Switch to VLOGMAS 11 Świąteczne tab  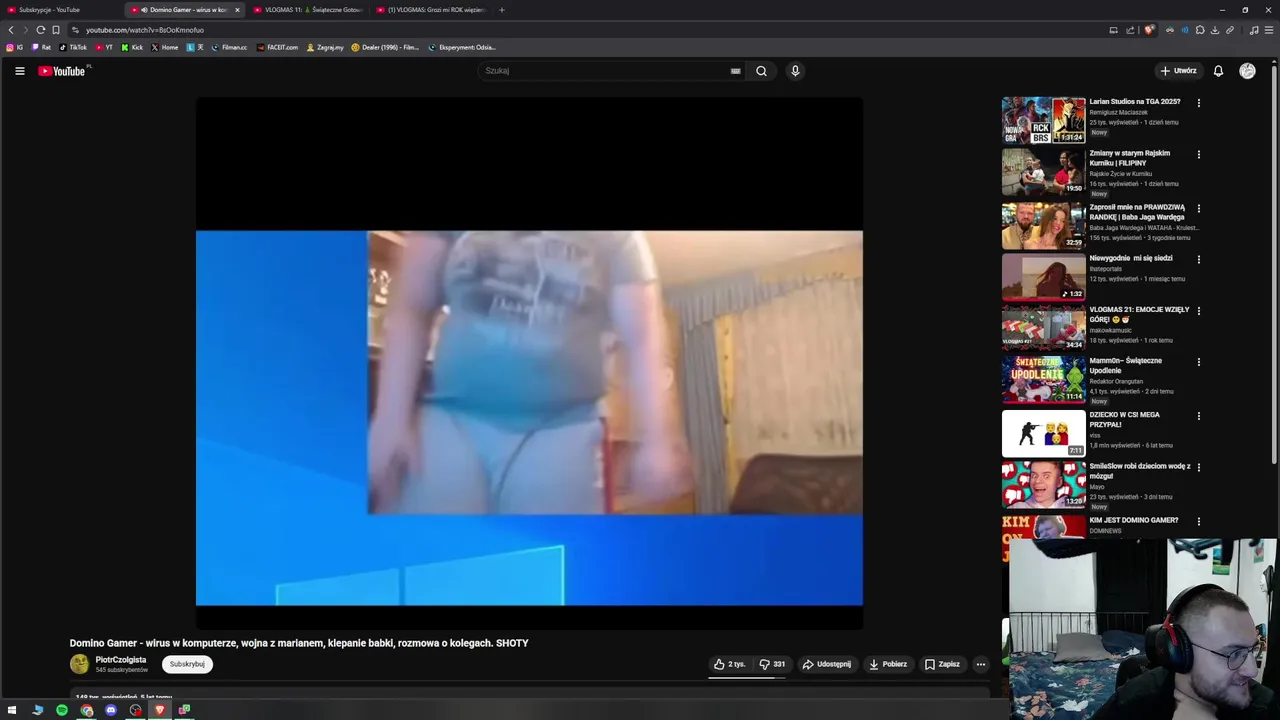pyautogui.click(x=308, y=10)
